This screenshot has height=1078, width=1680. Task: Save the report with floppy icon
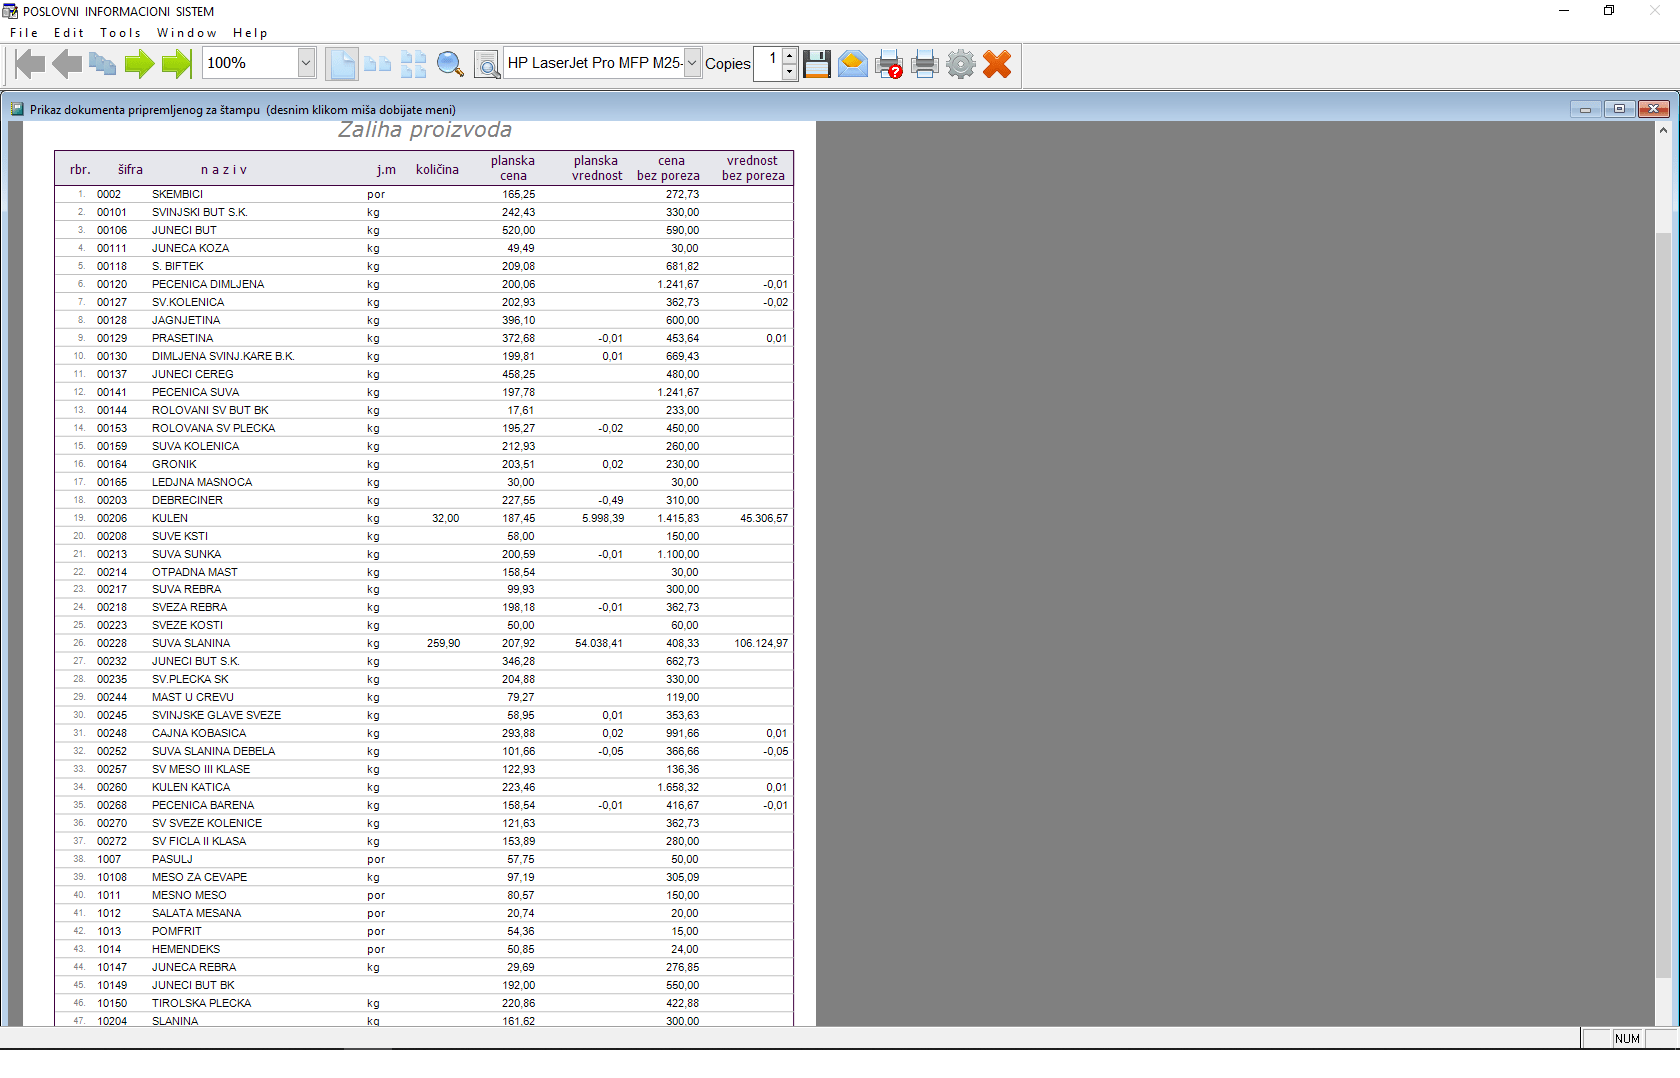(817, 64)
